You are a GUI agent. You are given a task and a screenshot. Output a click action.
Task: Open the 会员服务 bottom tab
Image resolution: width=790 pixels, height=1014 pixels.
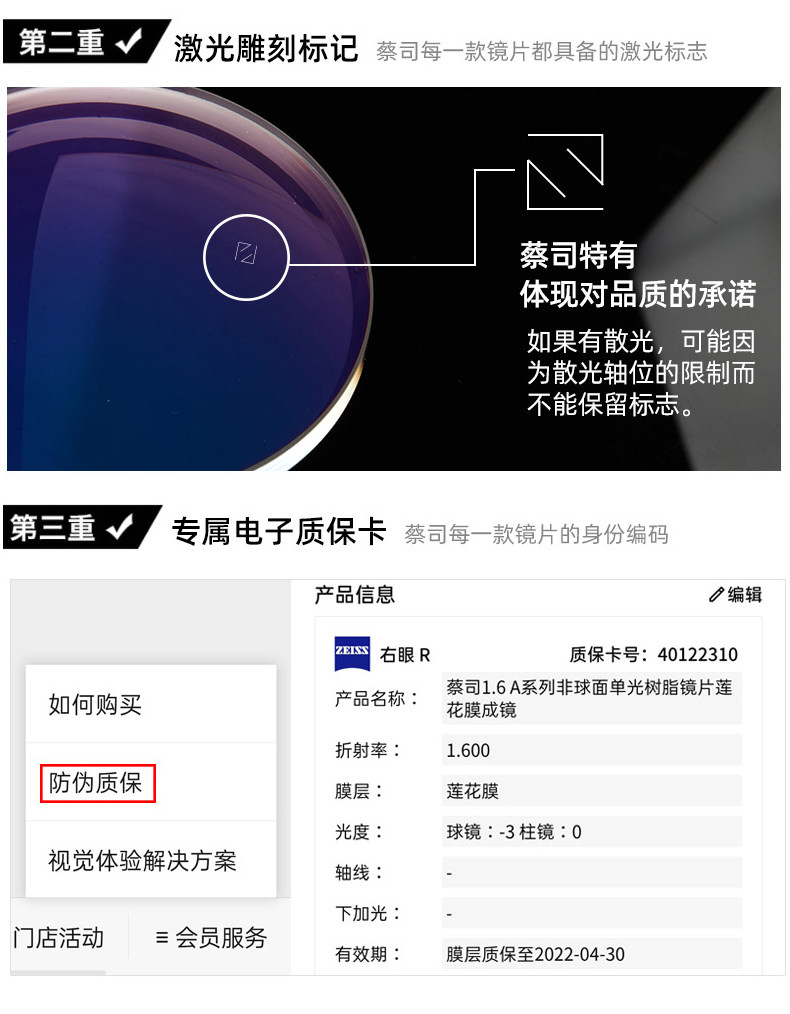coord(211,938)
